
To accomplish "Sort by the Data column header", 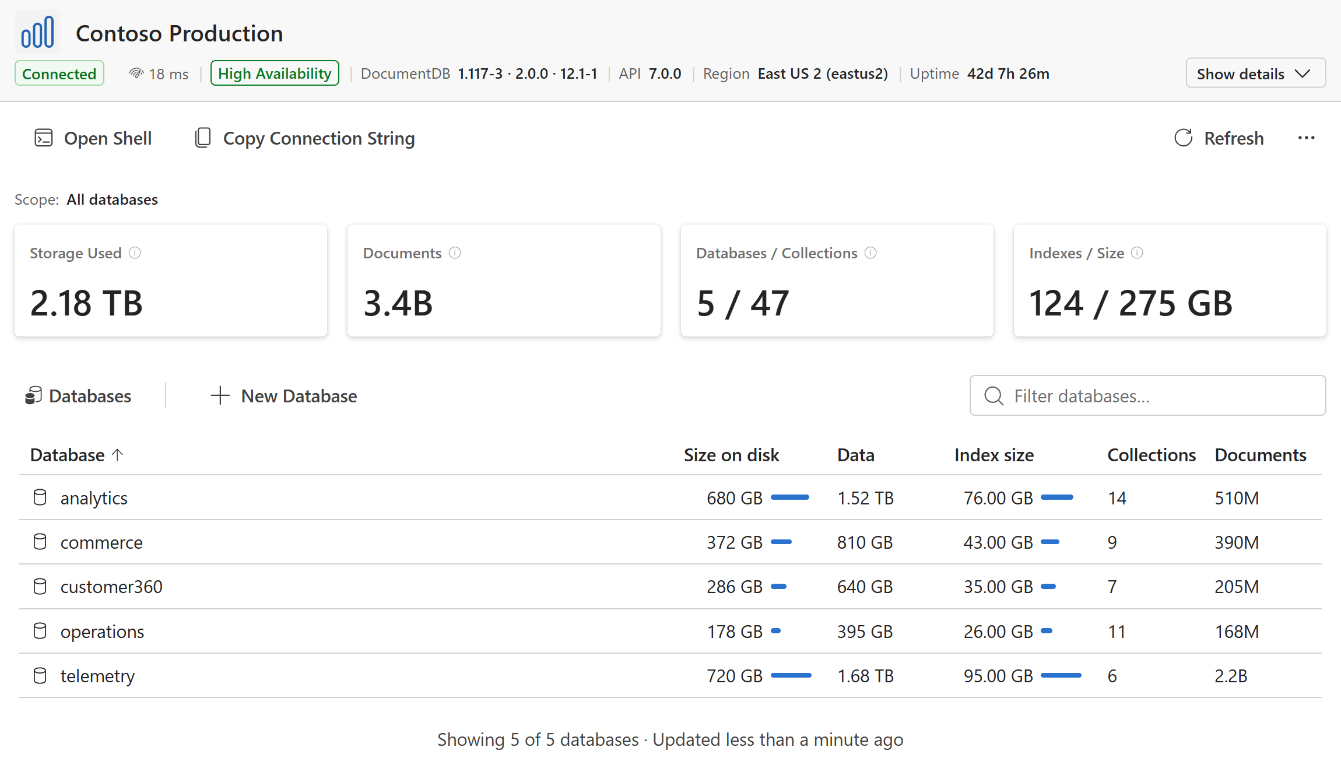I will pyautogui.click(x=856, y=455).
